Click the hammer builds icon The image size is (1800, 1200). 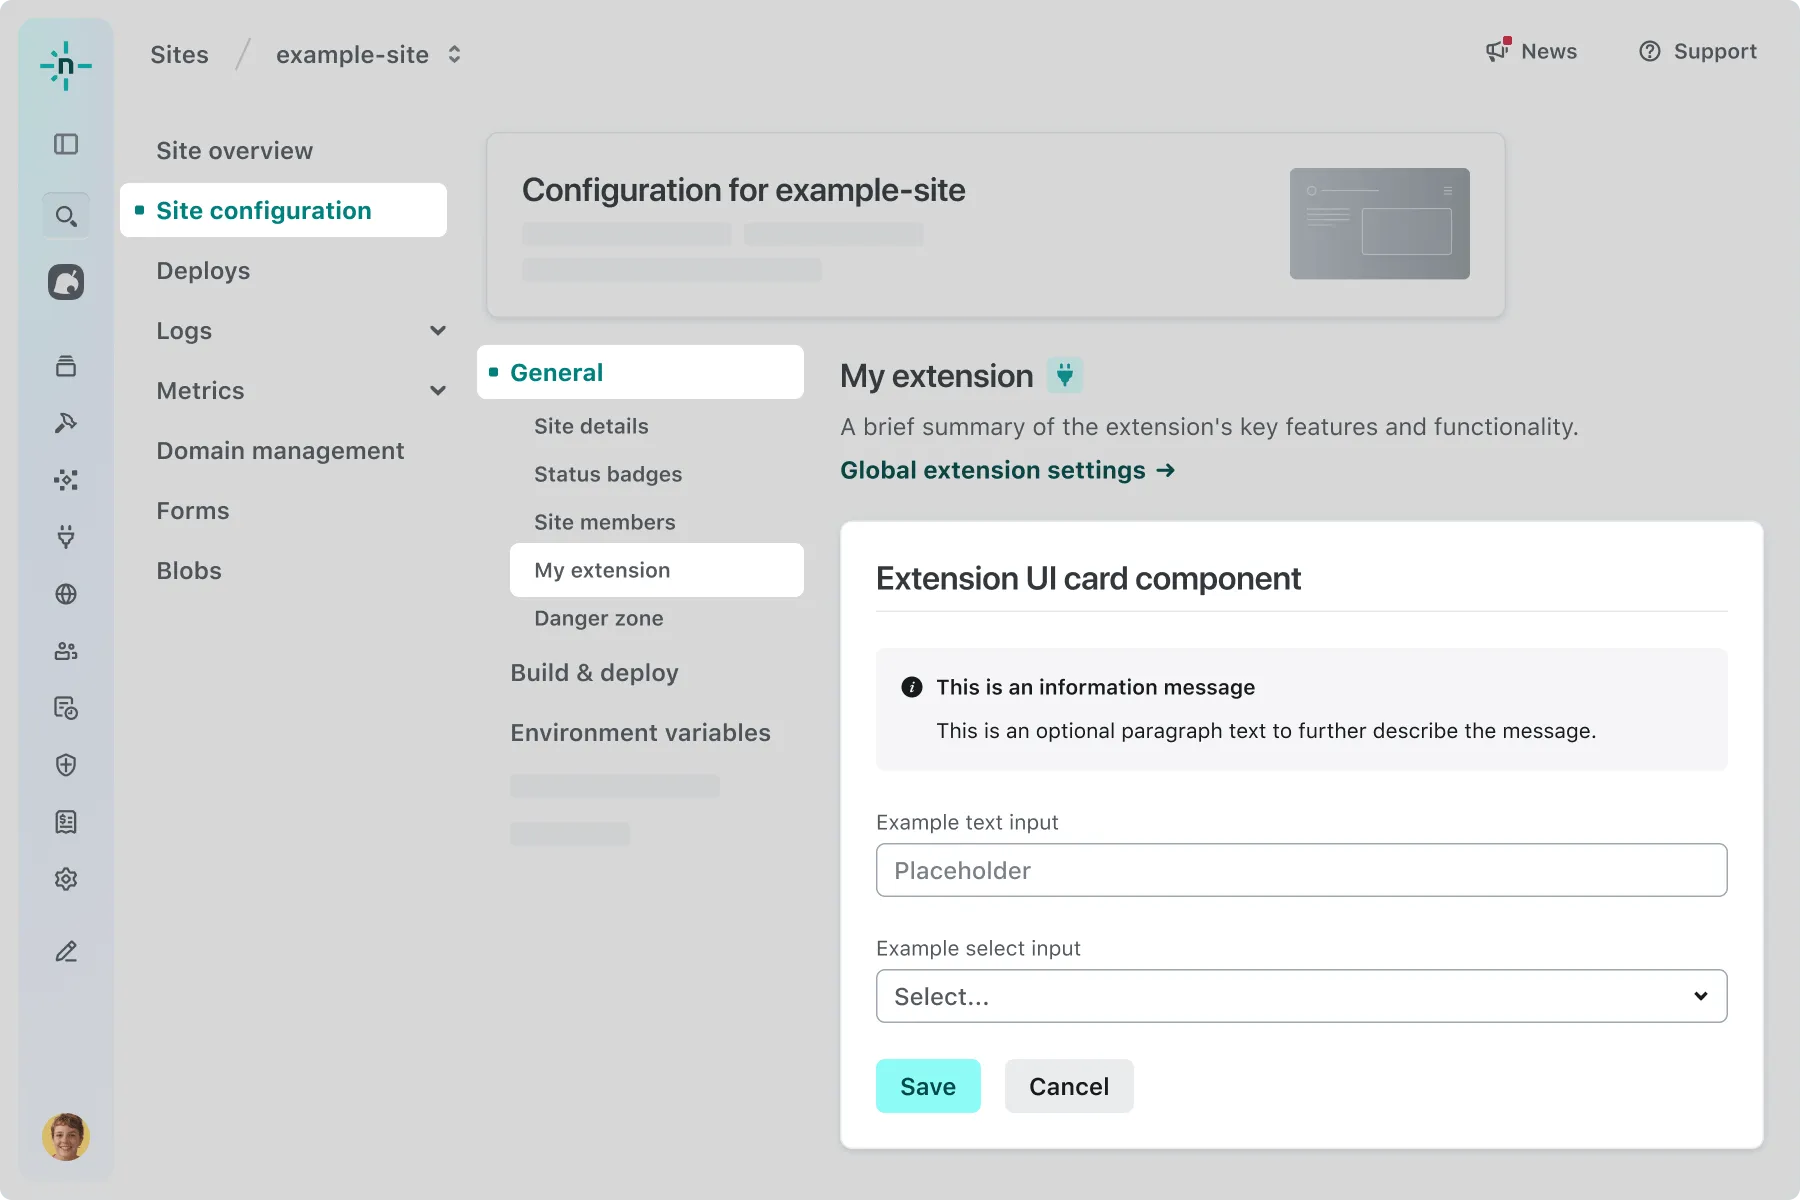[66, 423]
